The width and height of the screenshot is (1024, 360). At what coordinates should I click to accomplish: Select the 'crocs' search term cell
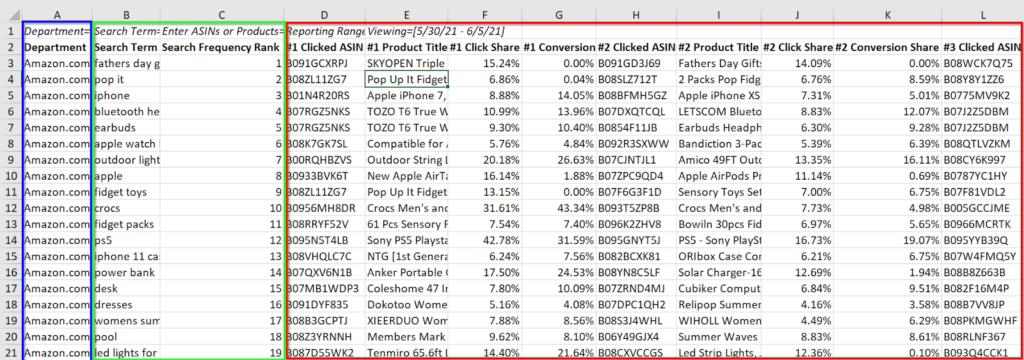126,208
